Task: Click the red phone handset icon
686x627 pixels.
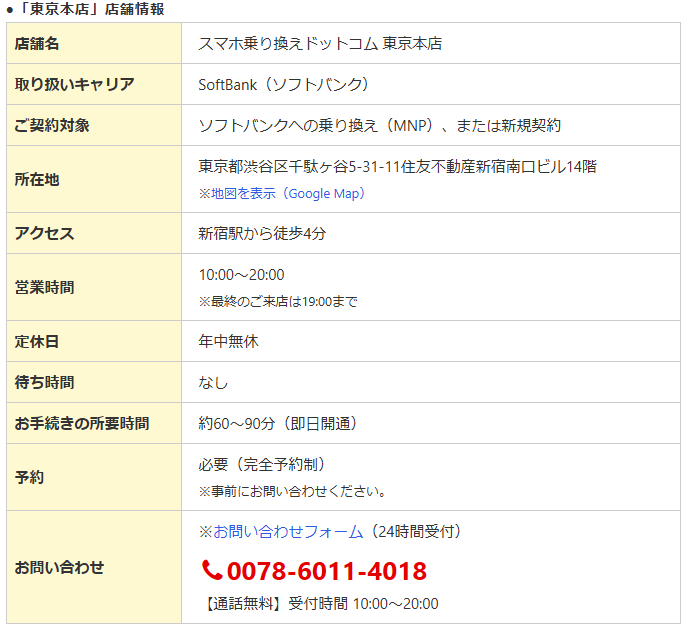Action: click(212, 570)
